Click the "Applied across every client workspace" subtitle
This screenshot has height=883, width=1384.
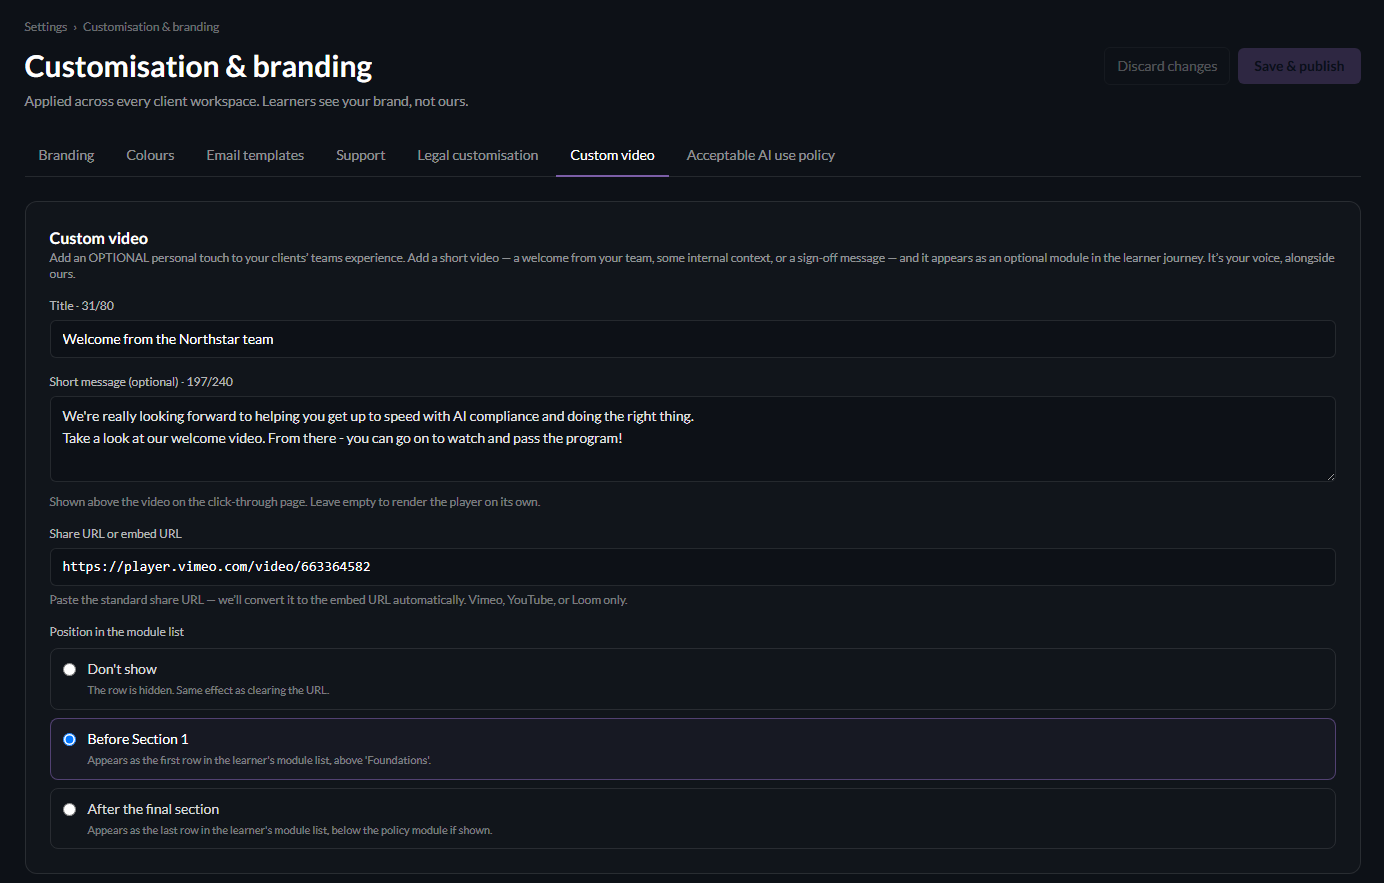click(x=247, y=101)
